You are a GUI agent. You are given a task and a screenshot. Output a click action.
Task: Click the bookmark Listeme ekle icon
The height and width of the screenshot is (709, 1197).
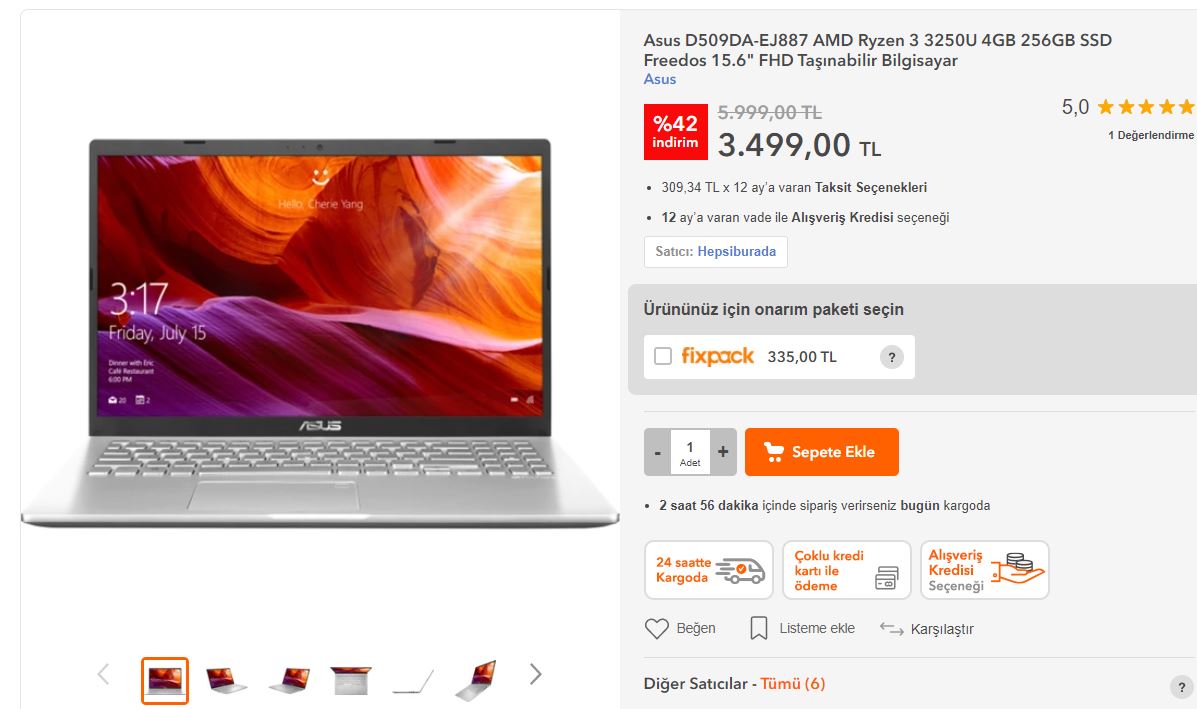(759, 628)
